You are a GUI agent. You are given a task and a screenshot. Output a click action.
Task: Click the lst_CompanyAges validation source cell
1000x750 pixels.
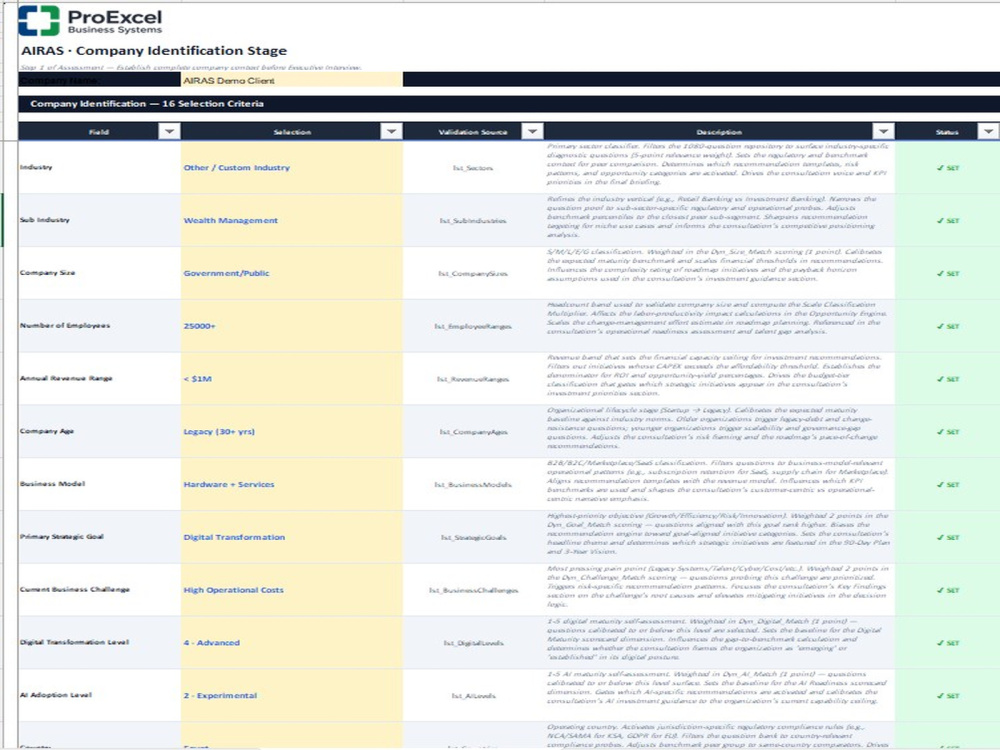[473, 432]
